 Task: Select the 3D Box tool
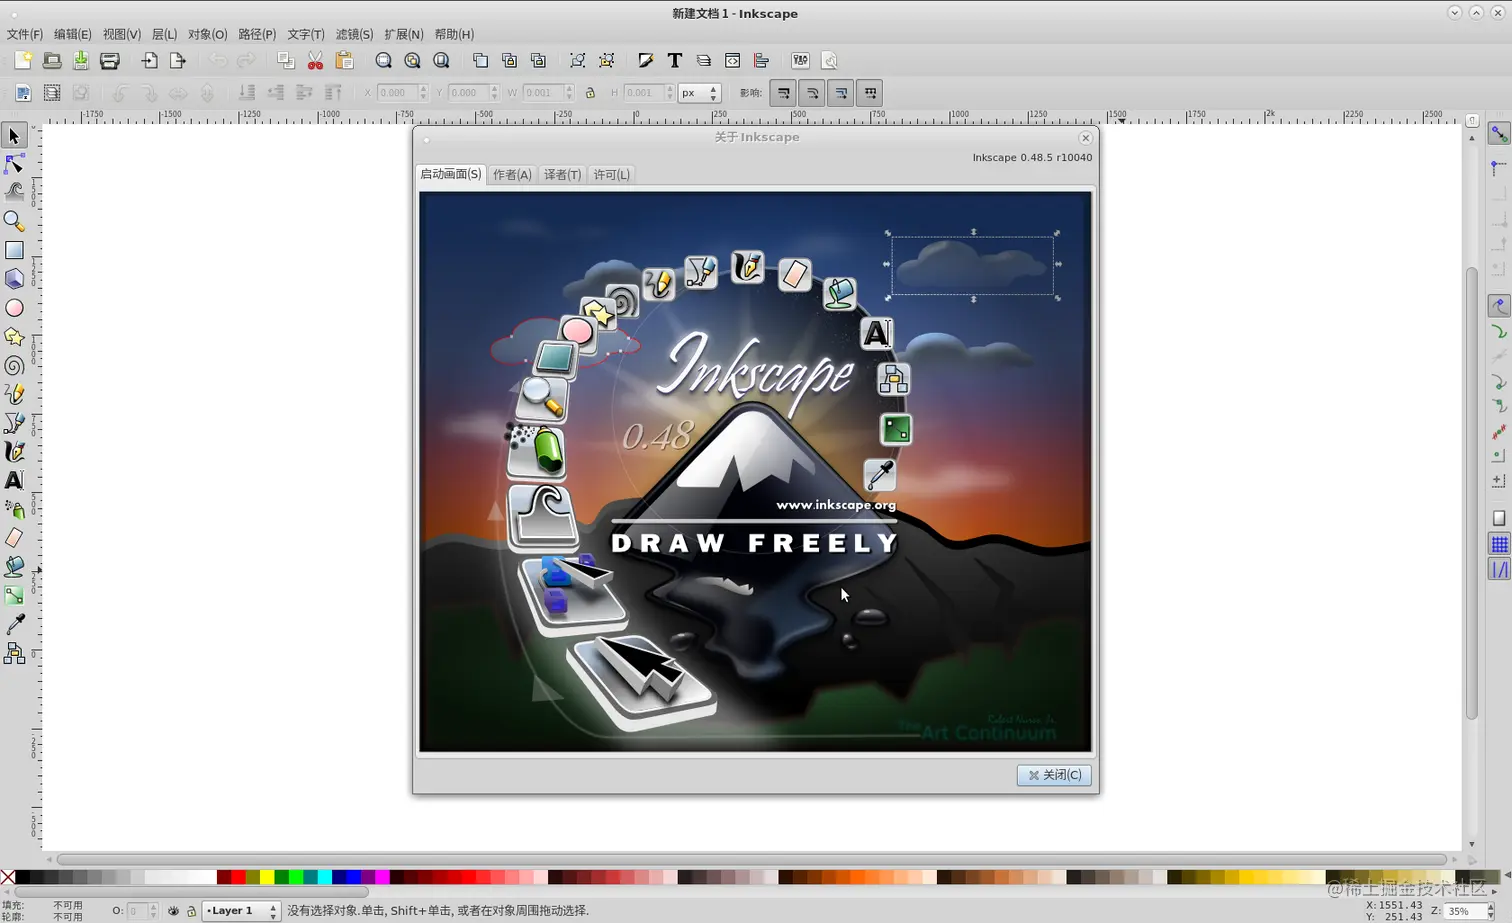[x=14, y=279]
